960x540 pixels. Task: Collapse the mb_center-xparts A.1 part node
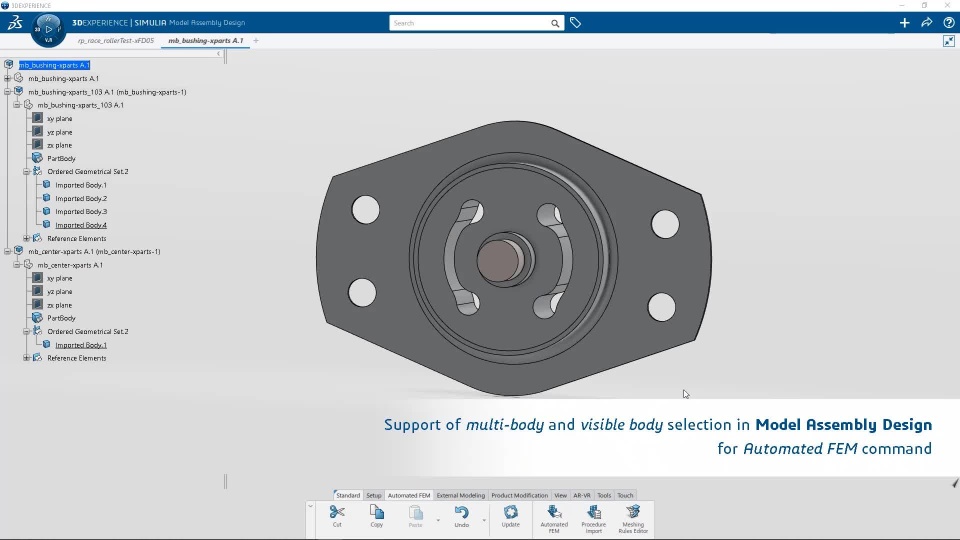tap(17, 265)
